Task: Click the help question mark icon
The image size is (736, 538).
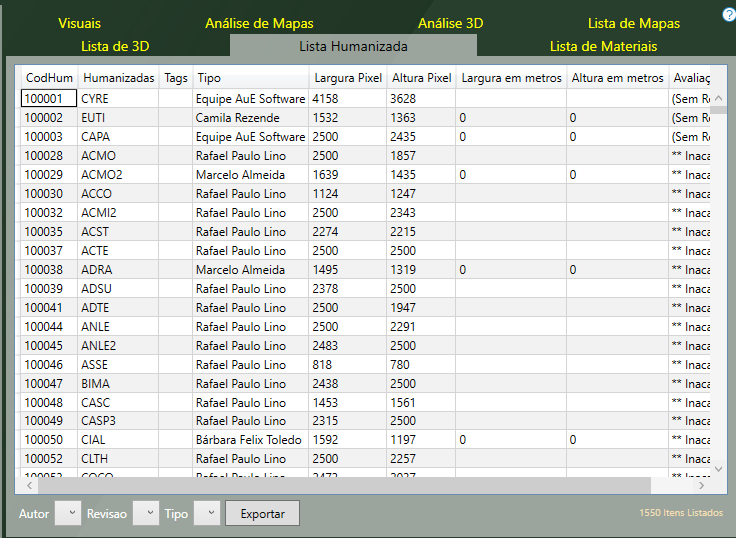Action: [729, 14]
